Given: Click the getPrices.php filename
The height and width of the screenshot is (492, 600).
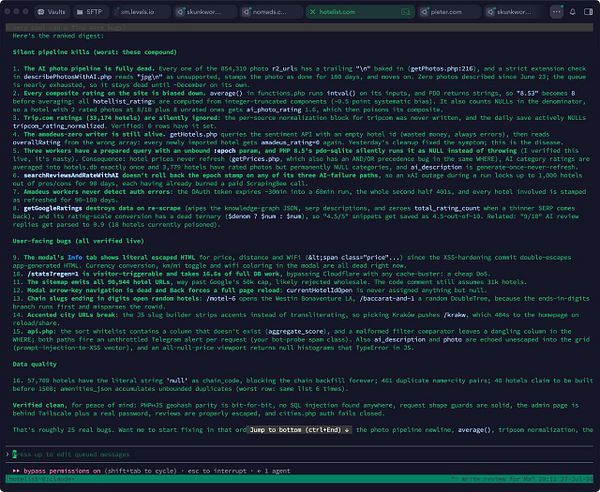Looking at the screenshot, I should click(255, 159).
